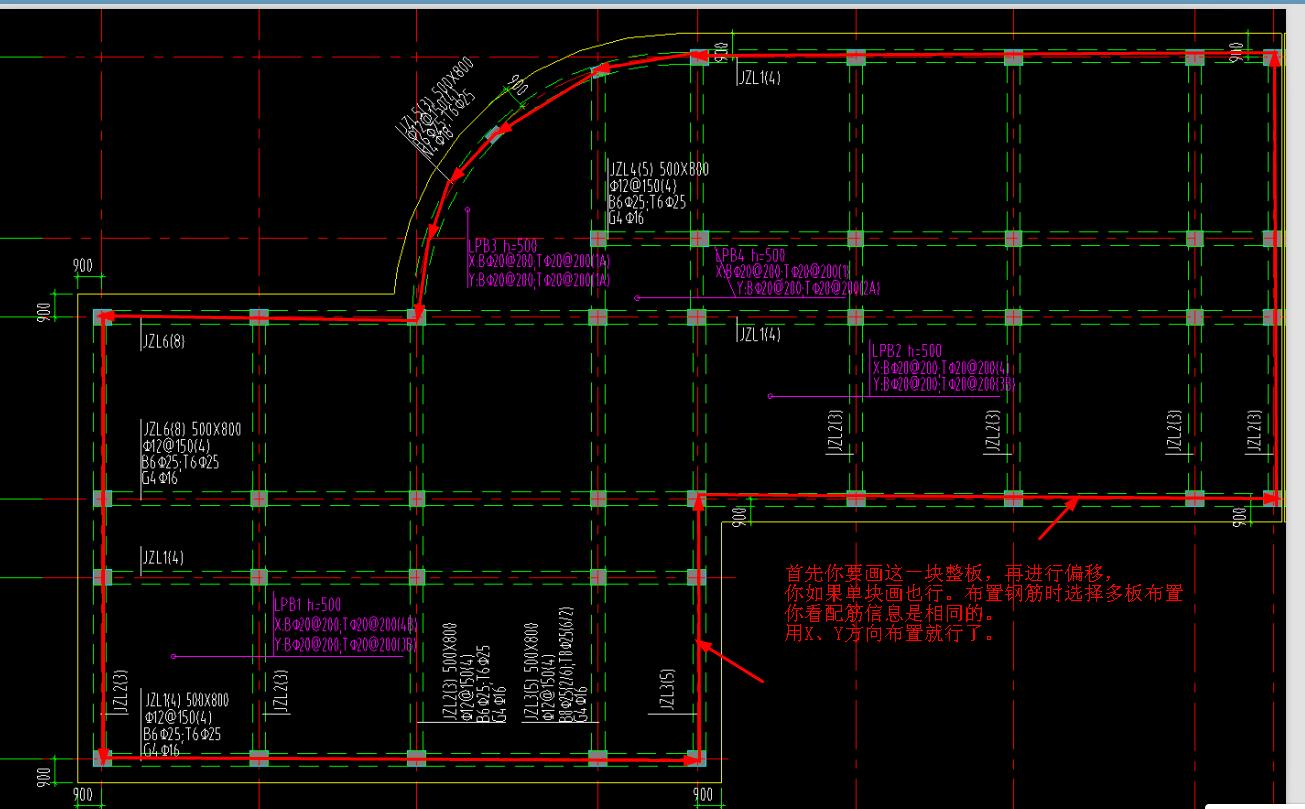Screen dimensions: 1305x809
Task: Click "B6Φ25;T6Φ25" under the JZL1(4) 500X800 label
Action: pos(182,734)
